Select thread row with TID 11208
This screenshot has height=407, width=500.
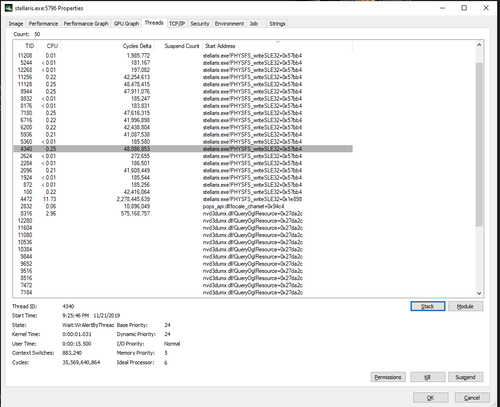point(183,56)
